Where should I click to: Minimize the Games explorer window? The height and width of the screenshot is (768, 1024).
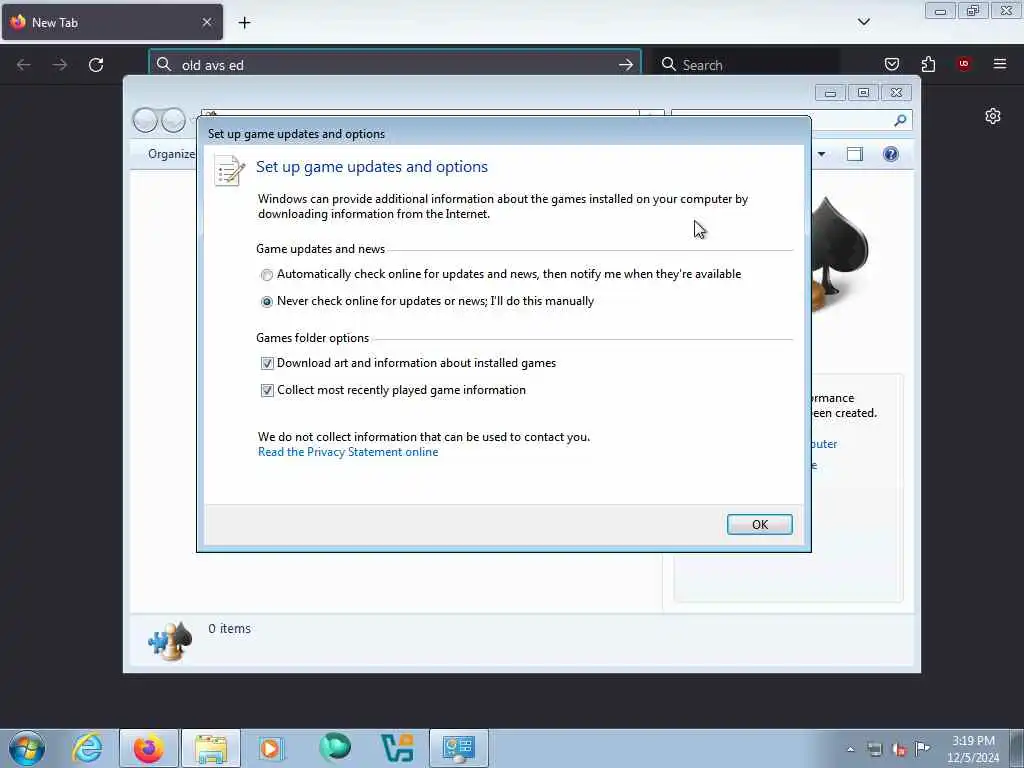tap(830, 93)
